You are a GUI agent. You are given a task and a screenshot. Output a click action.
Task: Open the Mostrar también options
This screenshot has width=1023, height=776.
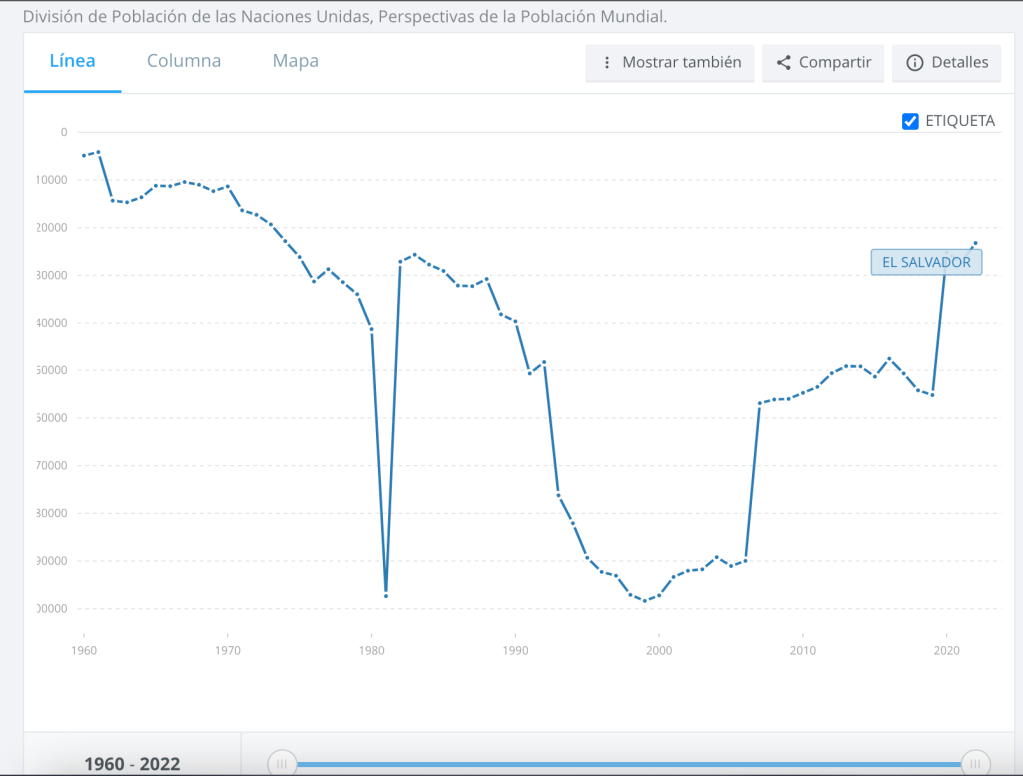(x=670, y=62)
